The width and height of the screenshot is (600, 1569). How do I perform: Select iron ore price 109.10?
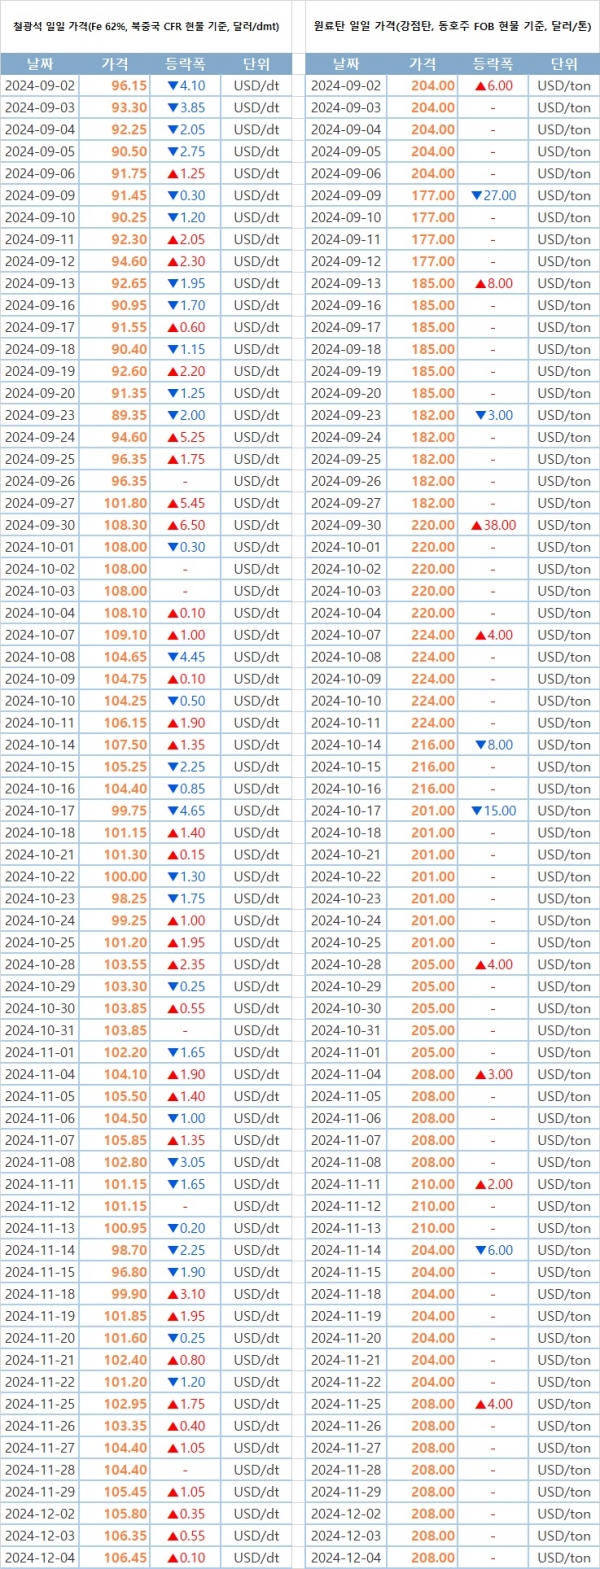126,635
